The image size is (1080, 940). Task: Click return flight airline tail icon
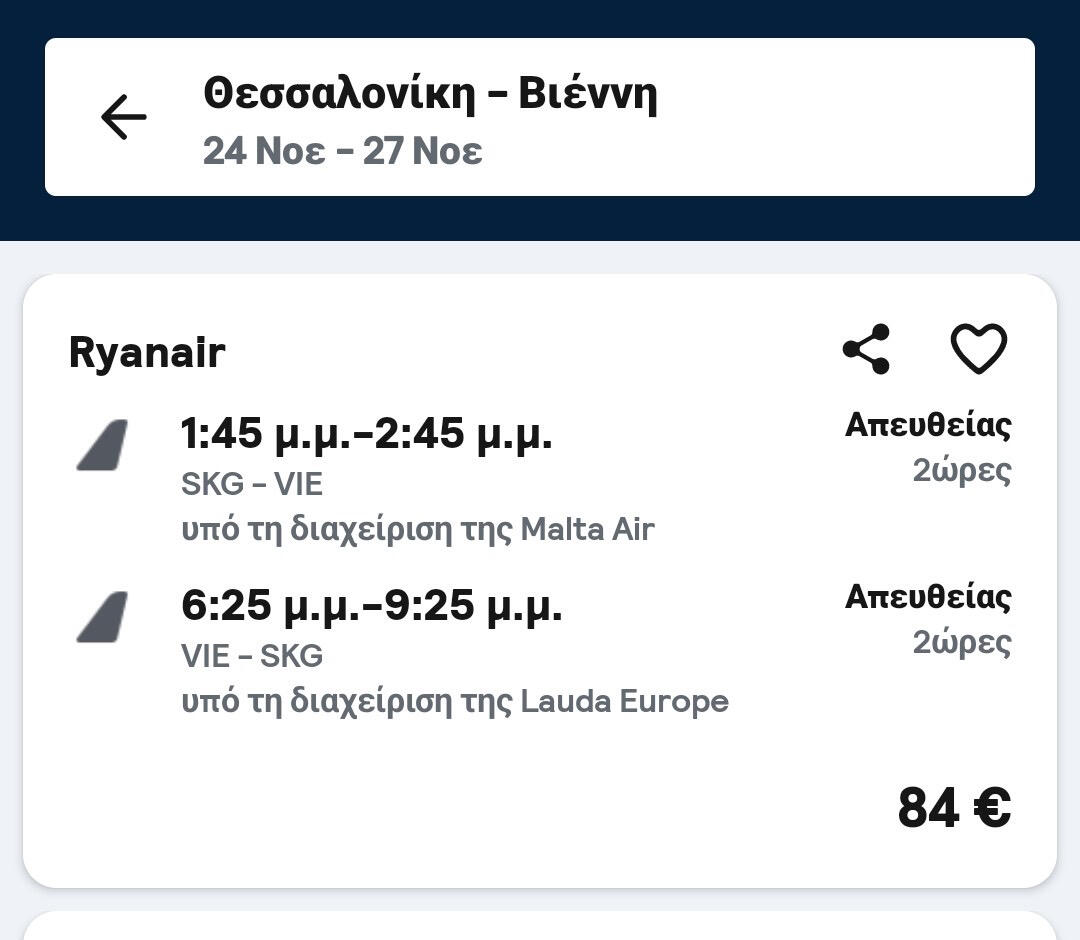103,617
